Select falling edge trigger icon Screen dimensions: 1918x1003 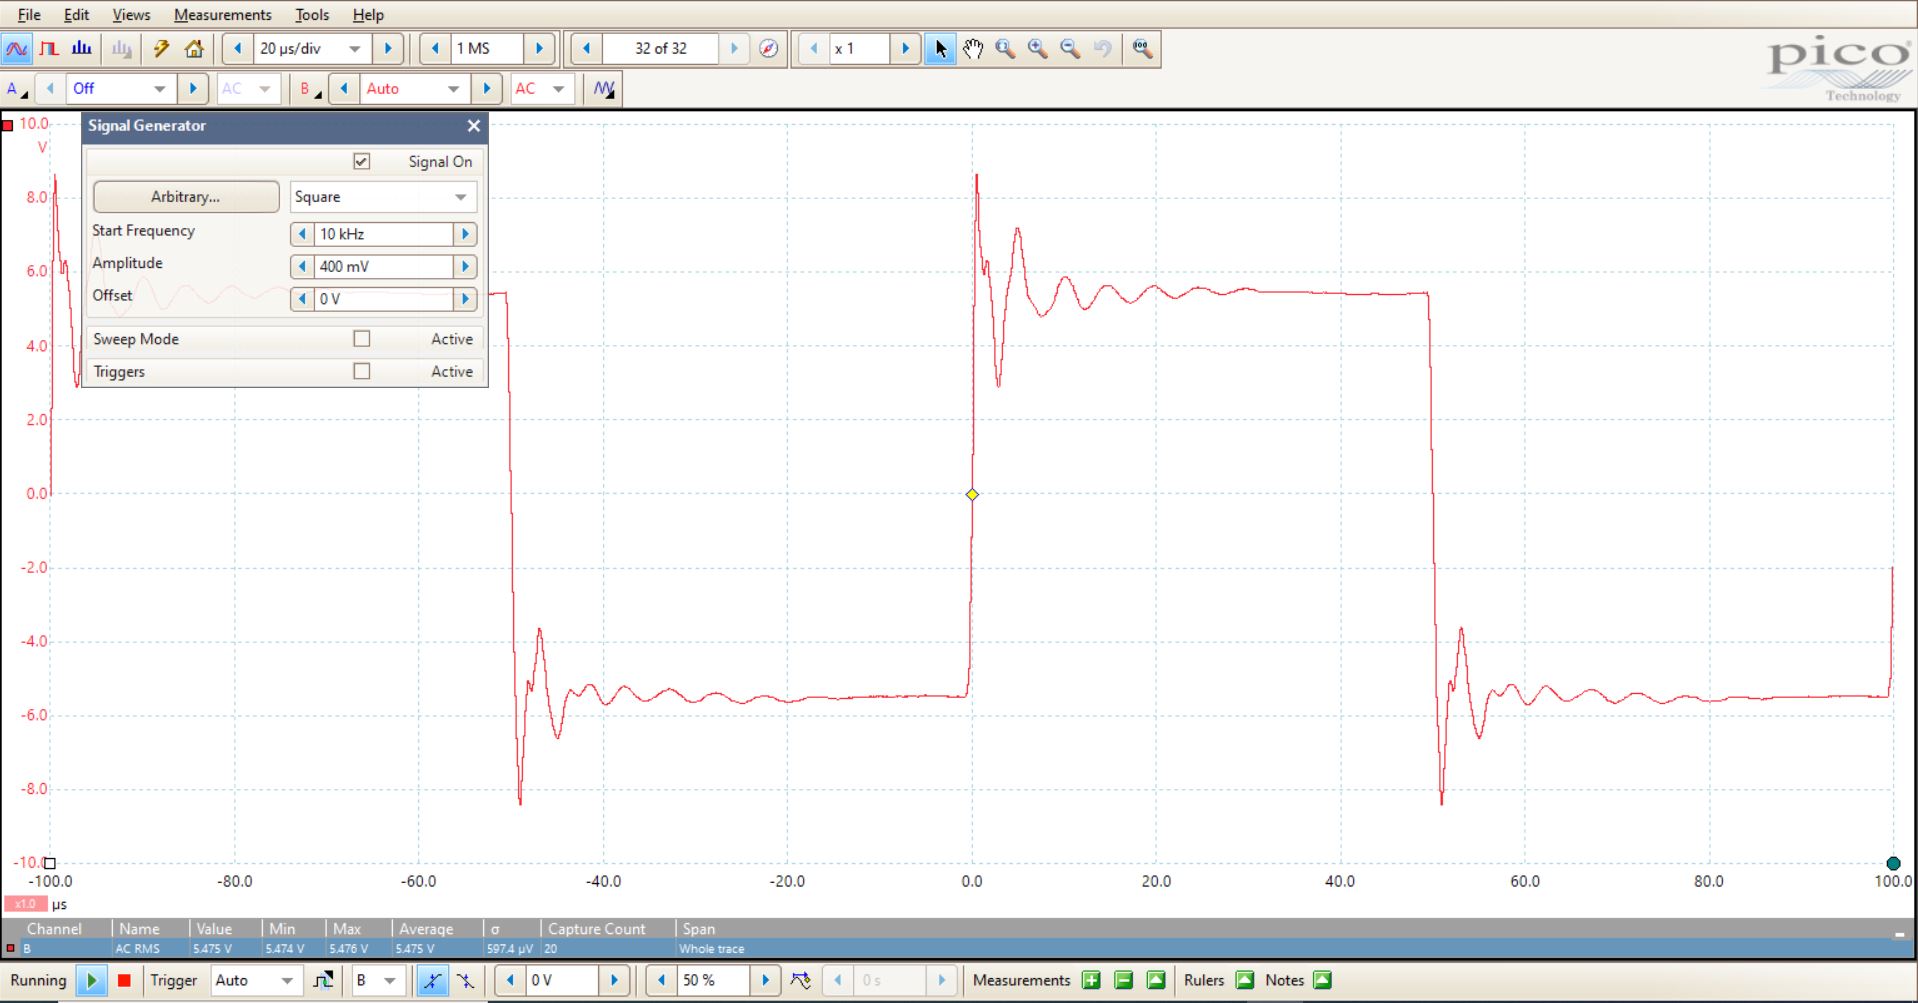coord(465,980)
